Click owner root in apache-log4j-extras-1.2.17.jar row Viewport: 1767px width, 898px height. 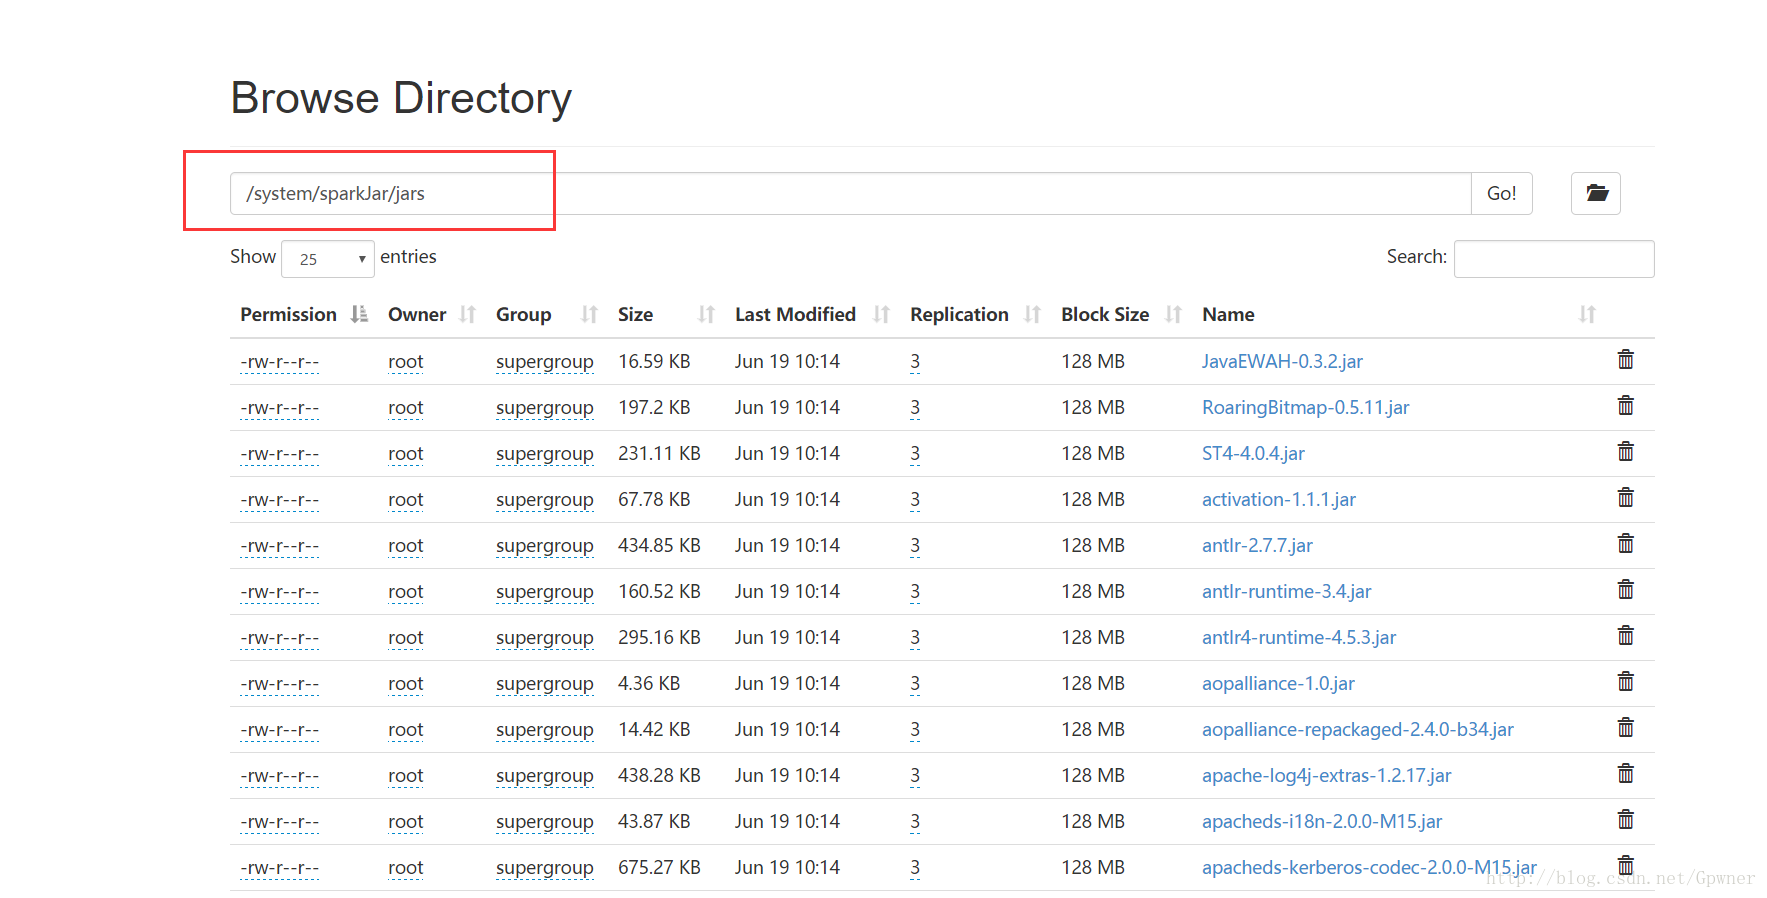pos(406,776)
